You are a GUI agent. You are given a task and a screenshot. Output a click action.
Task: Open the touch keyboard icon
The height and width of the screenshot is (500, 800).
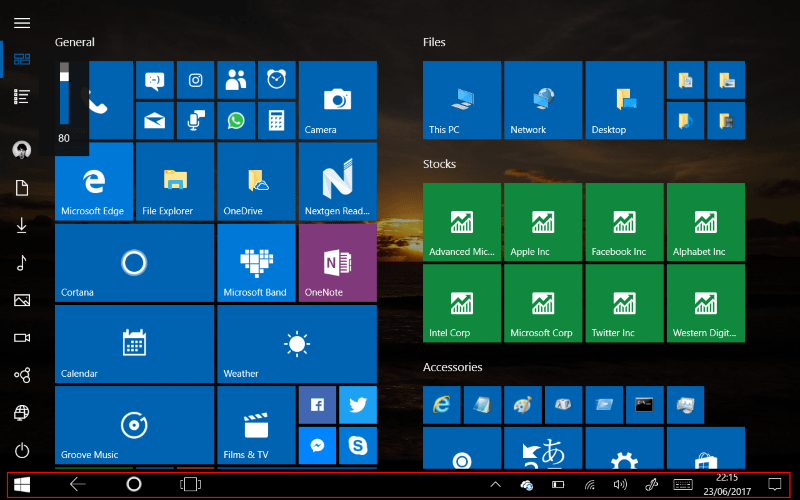click(x=683, y=484)
